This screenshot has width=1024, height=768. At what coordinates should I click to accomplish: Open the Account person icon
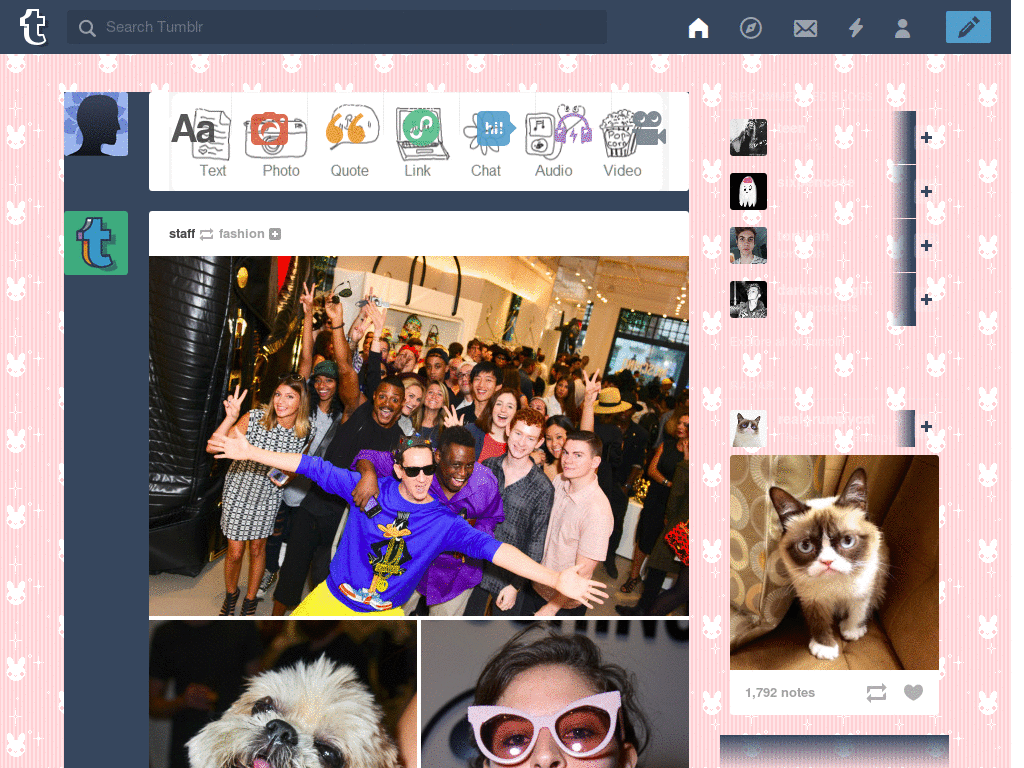click(x=902, y=28)
